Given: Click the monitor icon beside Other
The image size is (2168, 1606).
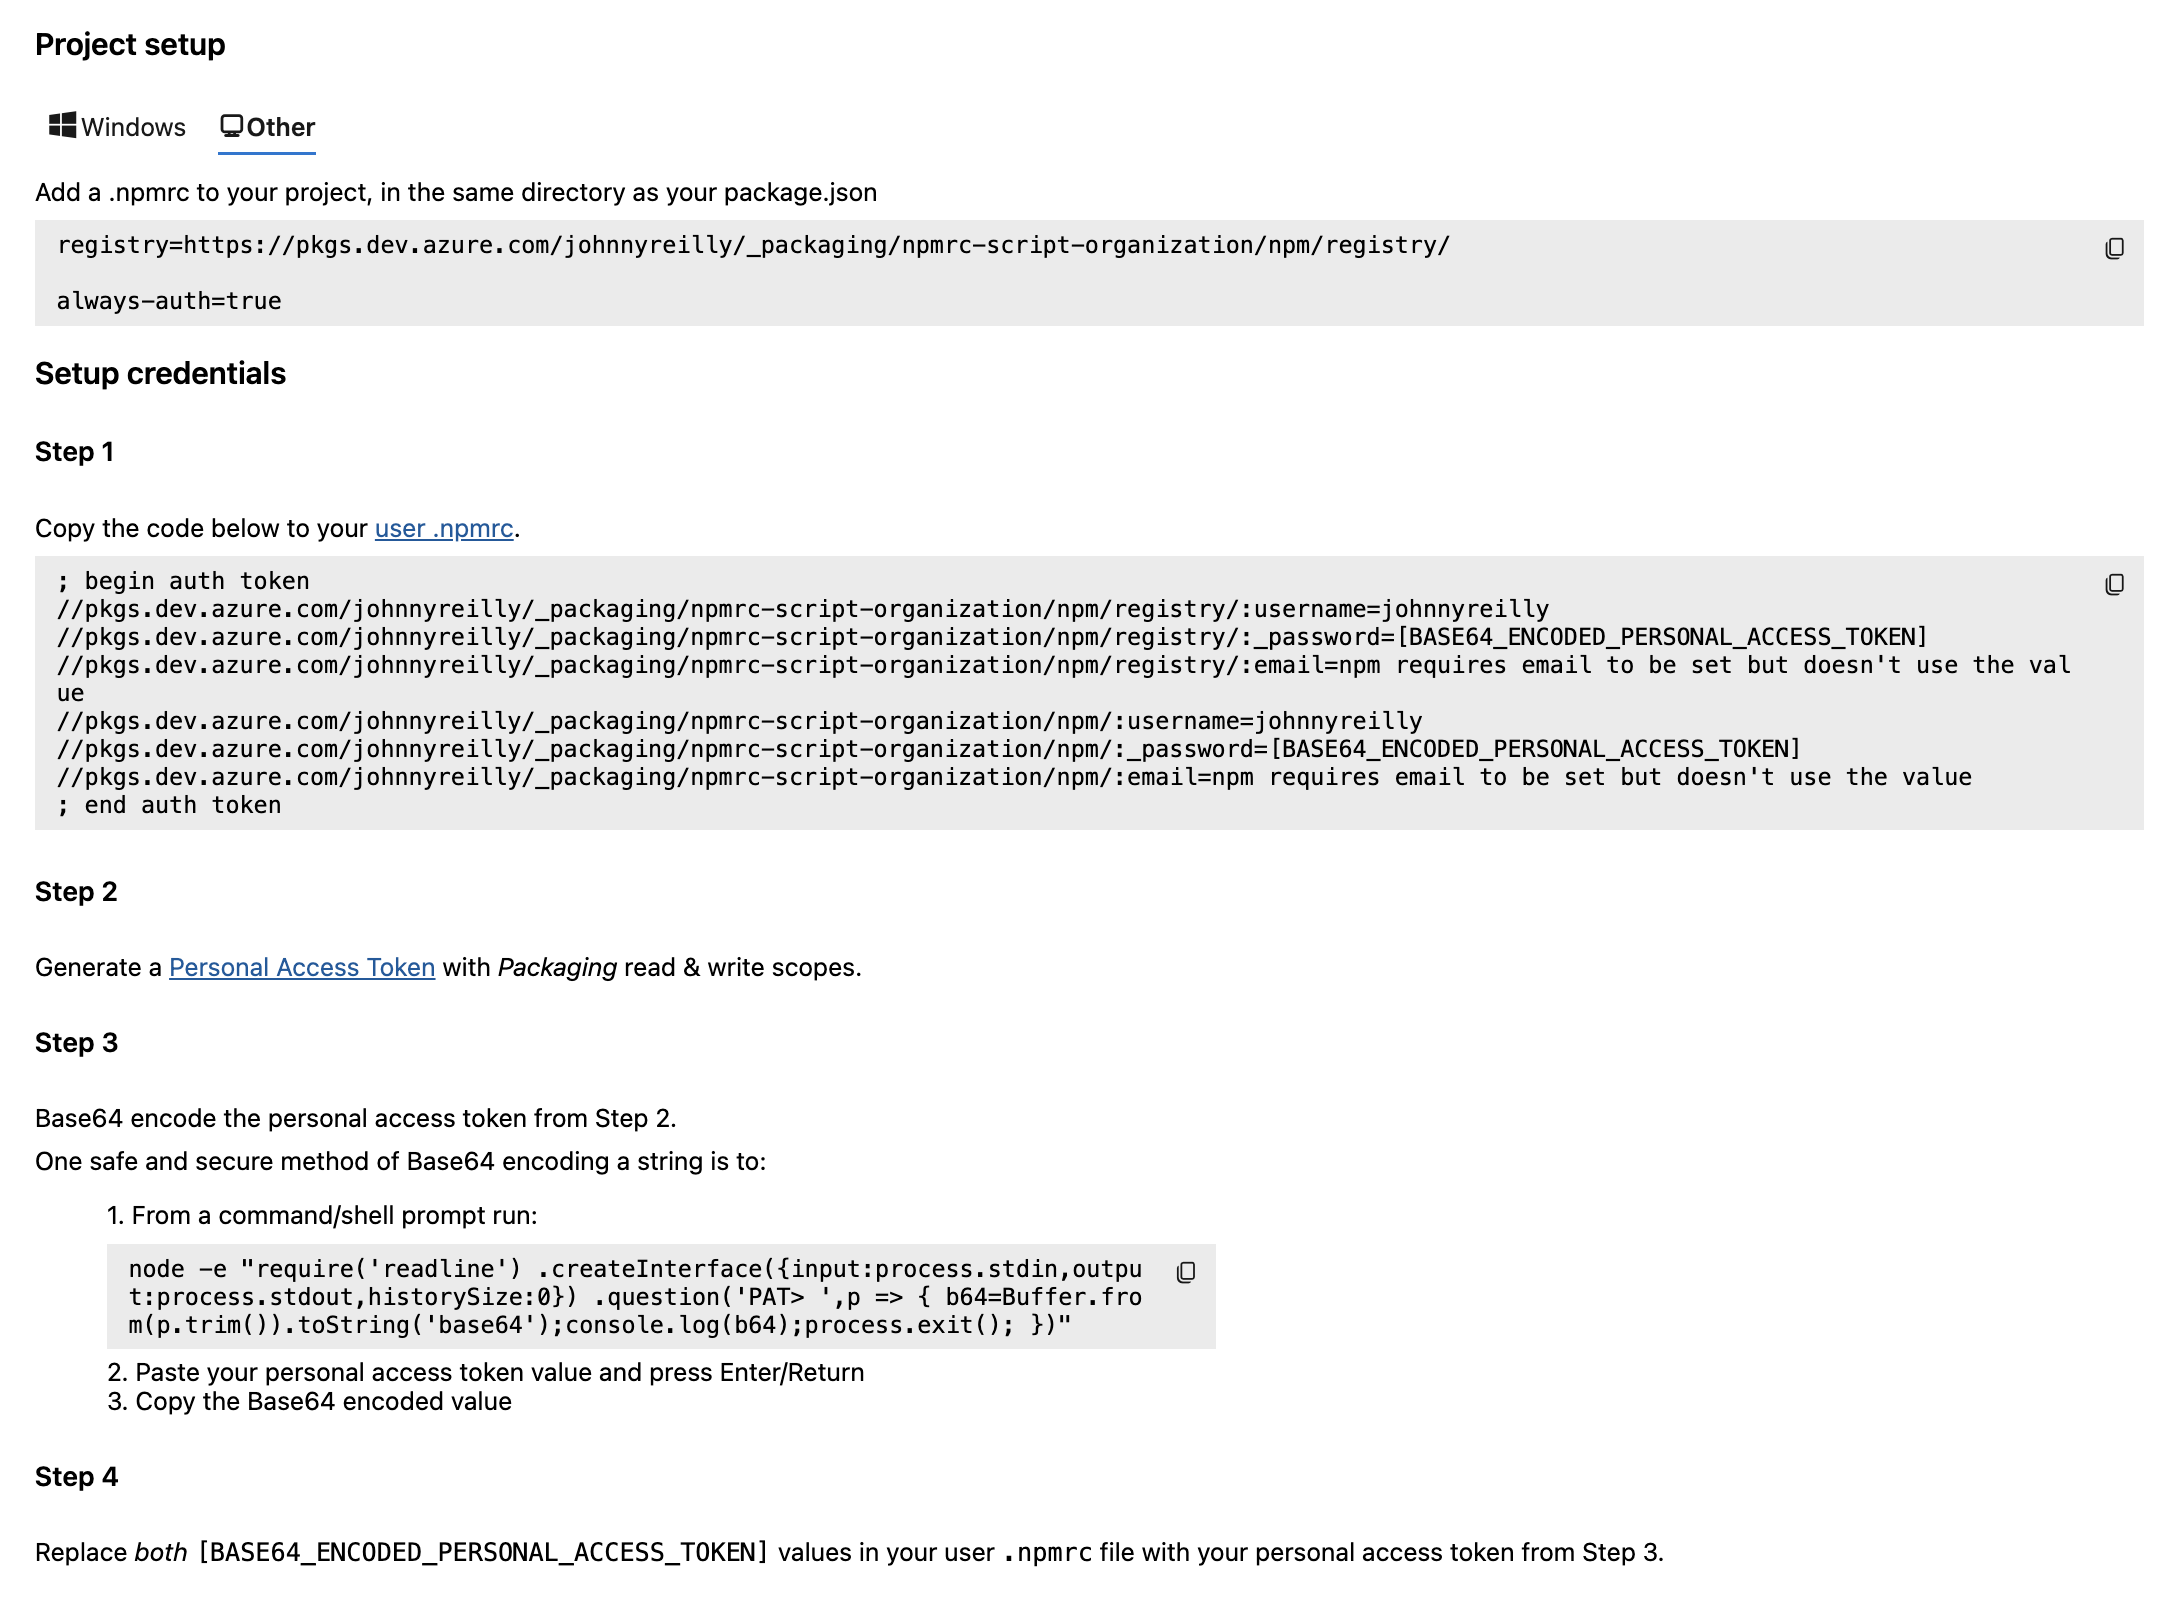Looking at the screenshot, I should tap(231, 126).
